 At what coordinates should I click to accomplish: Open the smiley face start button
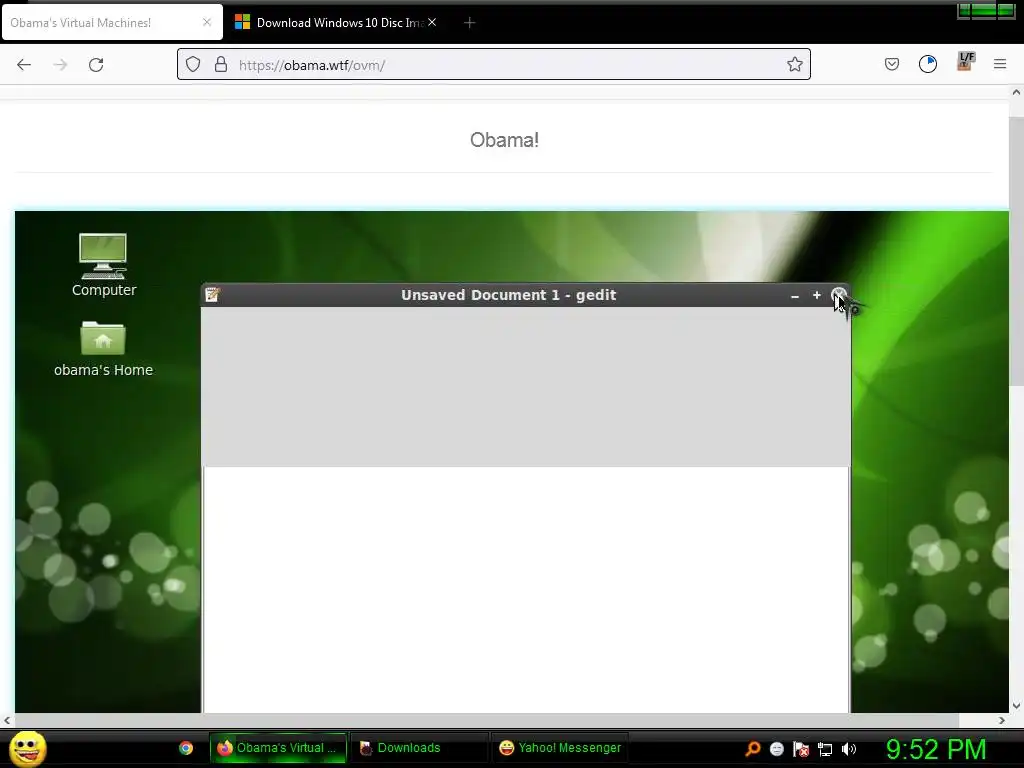(x=27, y=748)
